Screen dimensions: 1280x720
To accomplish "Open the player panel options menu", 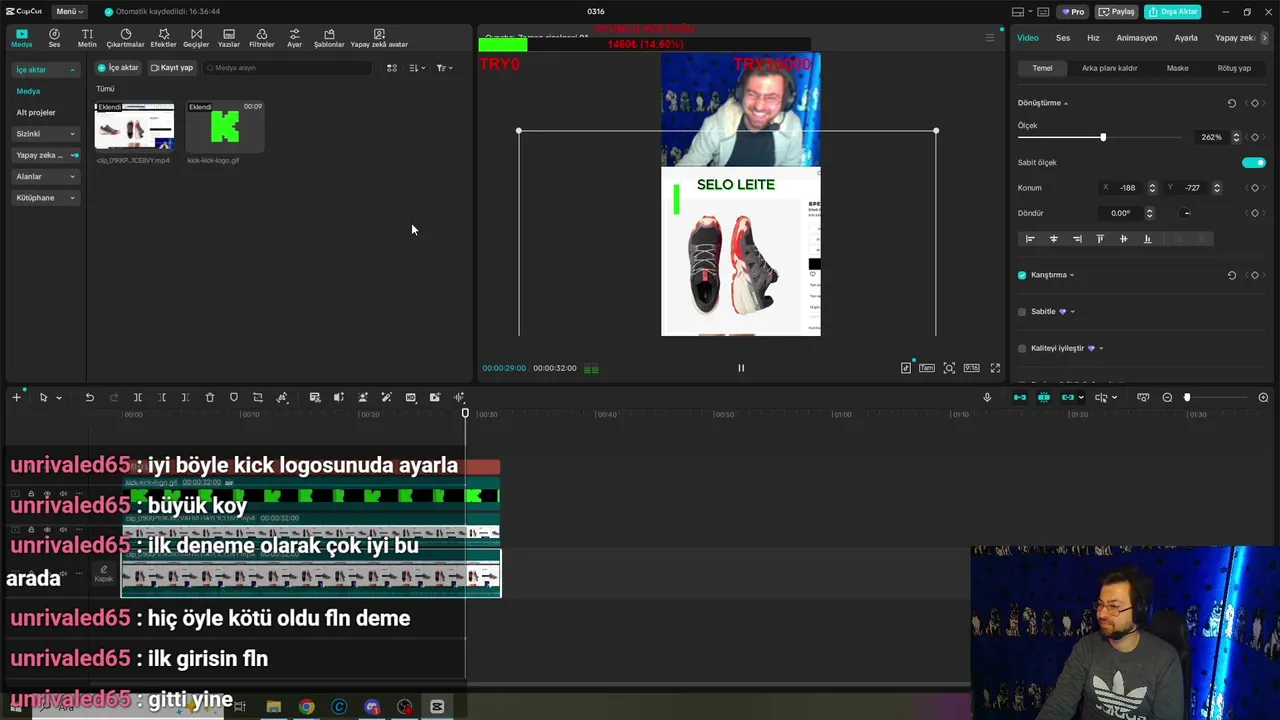I will pyautogui.click(x=990, y=38).
